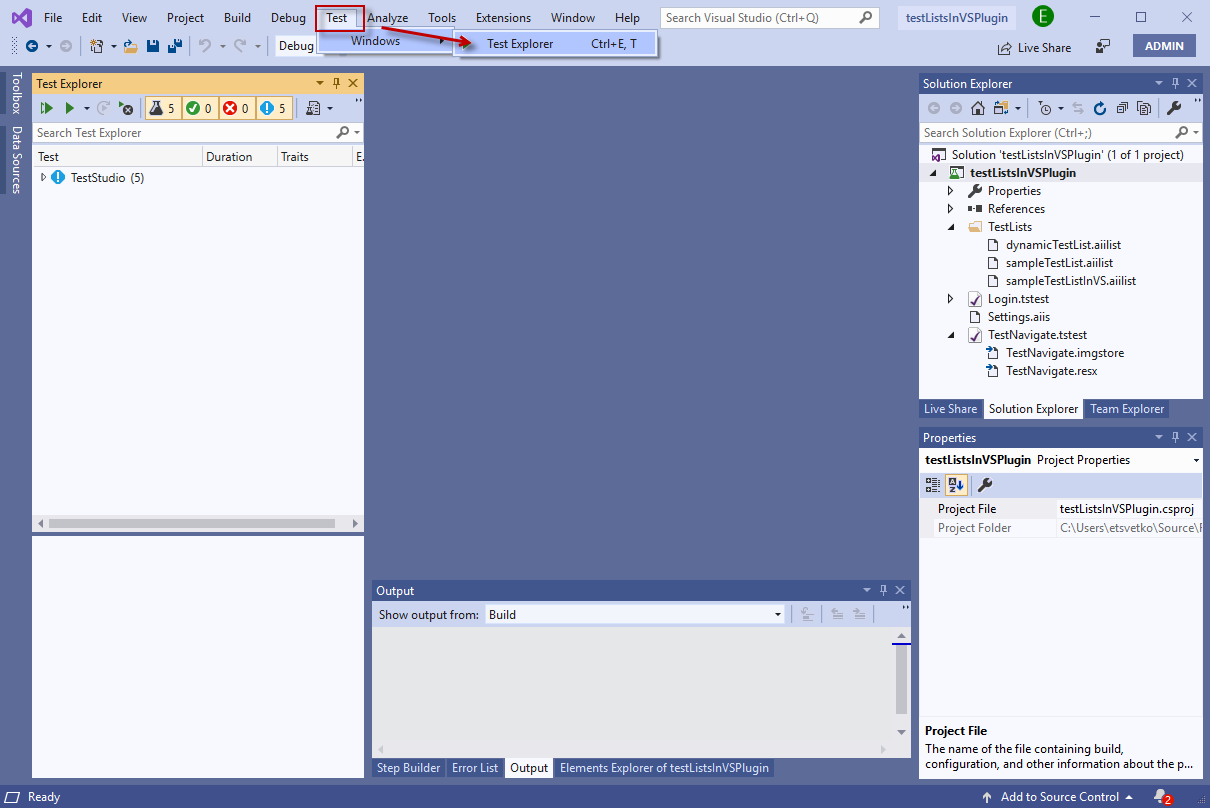Click the Search Visual Studio box
The height and width of the screenshot is (808, 1210).
770,18
